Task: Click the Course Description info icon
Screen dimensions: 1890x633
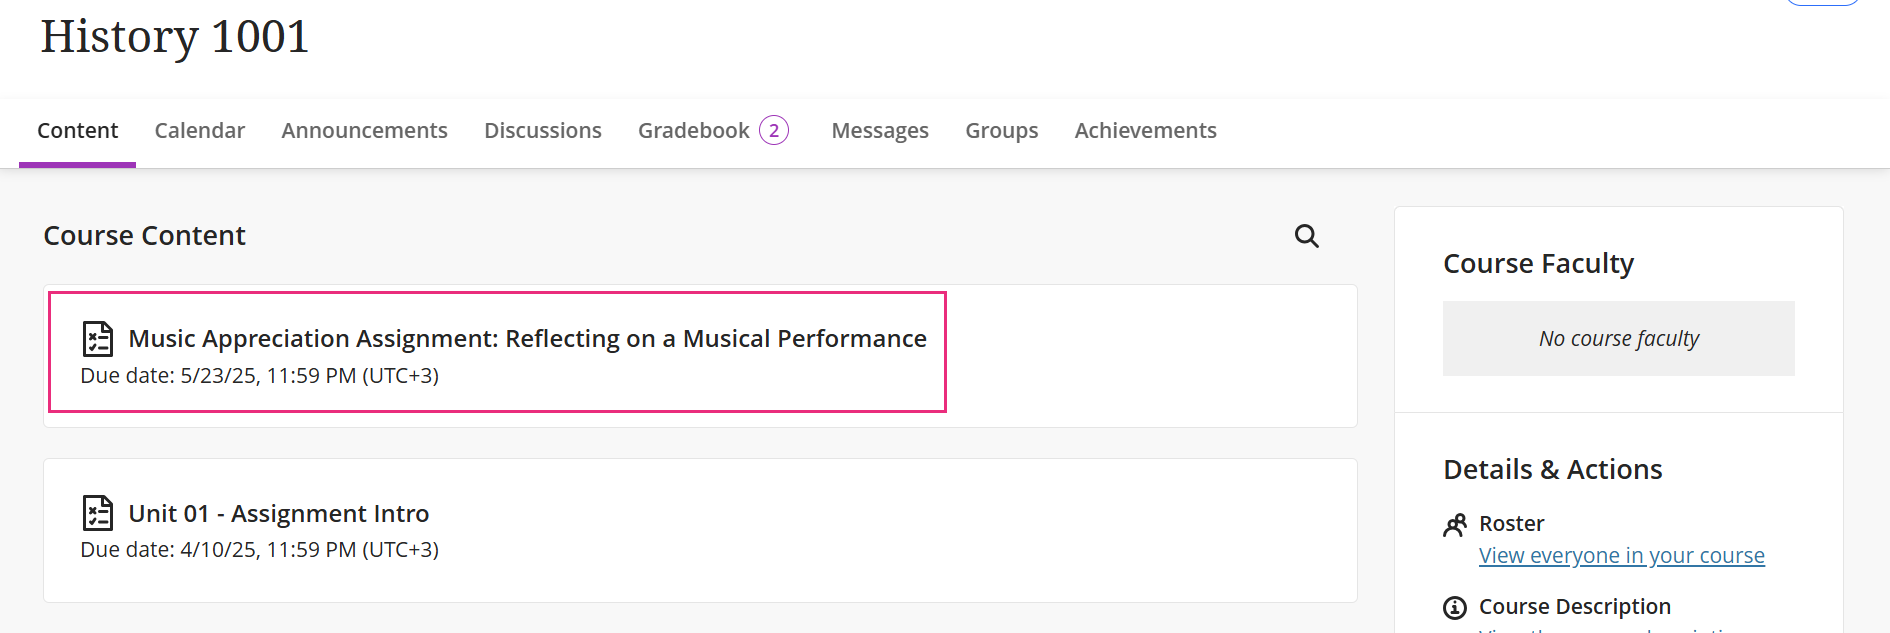Action: coord(1455,607)
